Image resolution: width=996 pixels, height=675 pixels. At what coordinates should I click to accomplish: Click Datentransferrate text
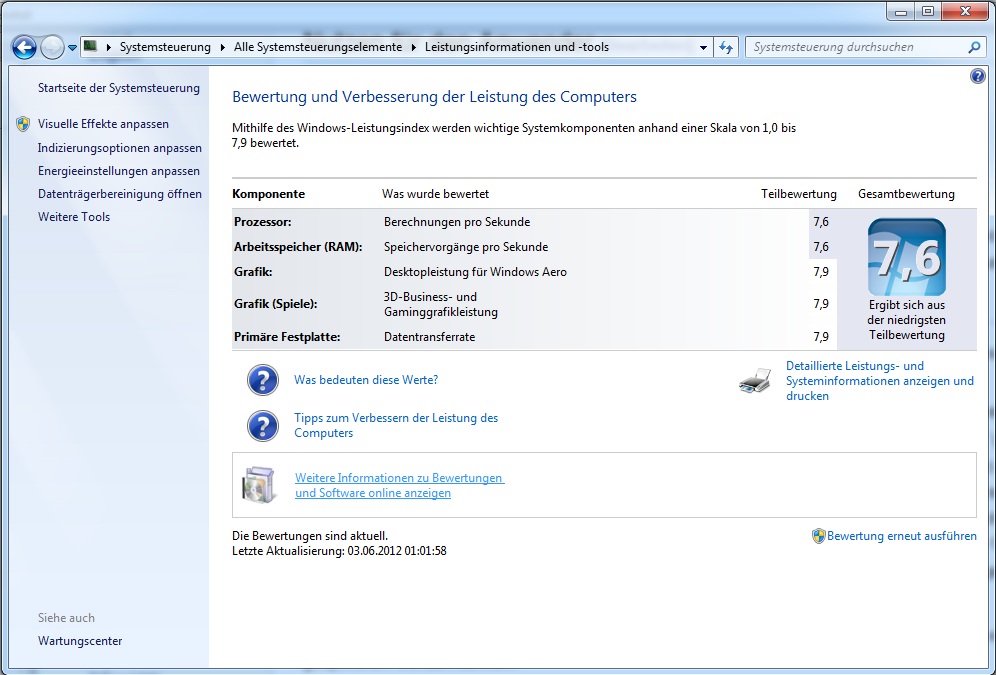coord(429,337)
